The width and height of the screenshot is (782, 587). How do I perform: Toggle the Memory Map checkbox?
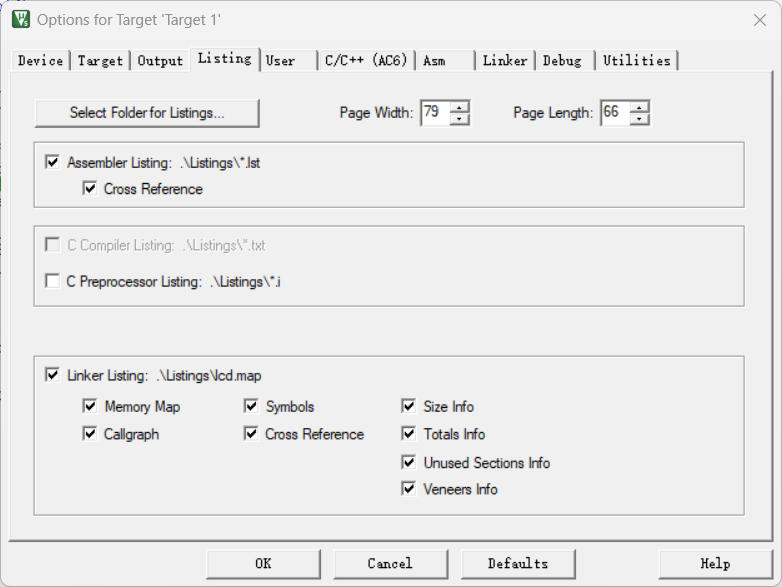click(x=90, y=407)
